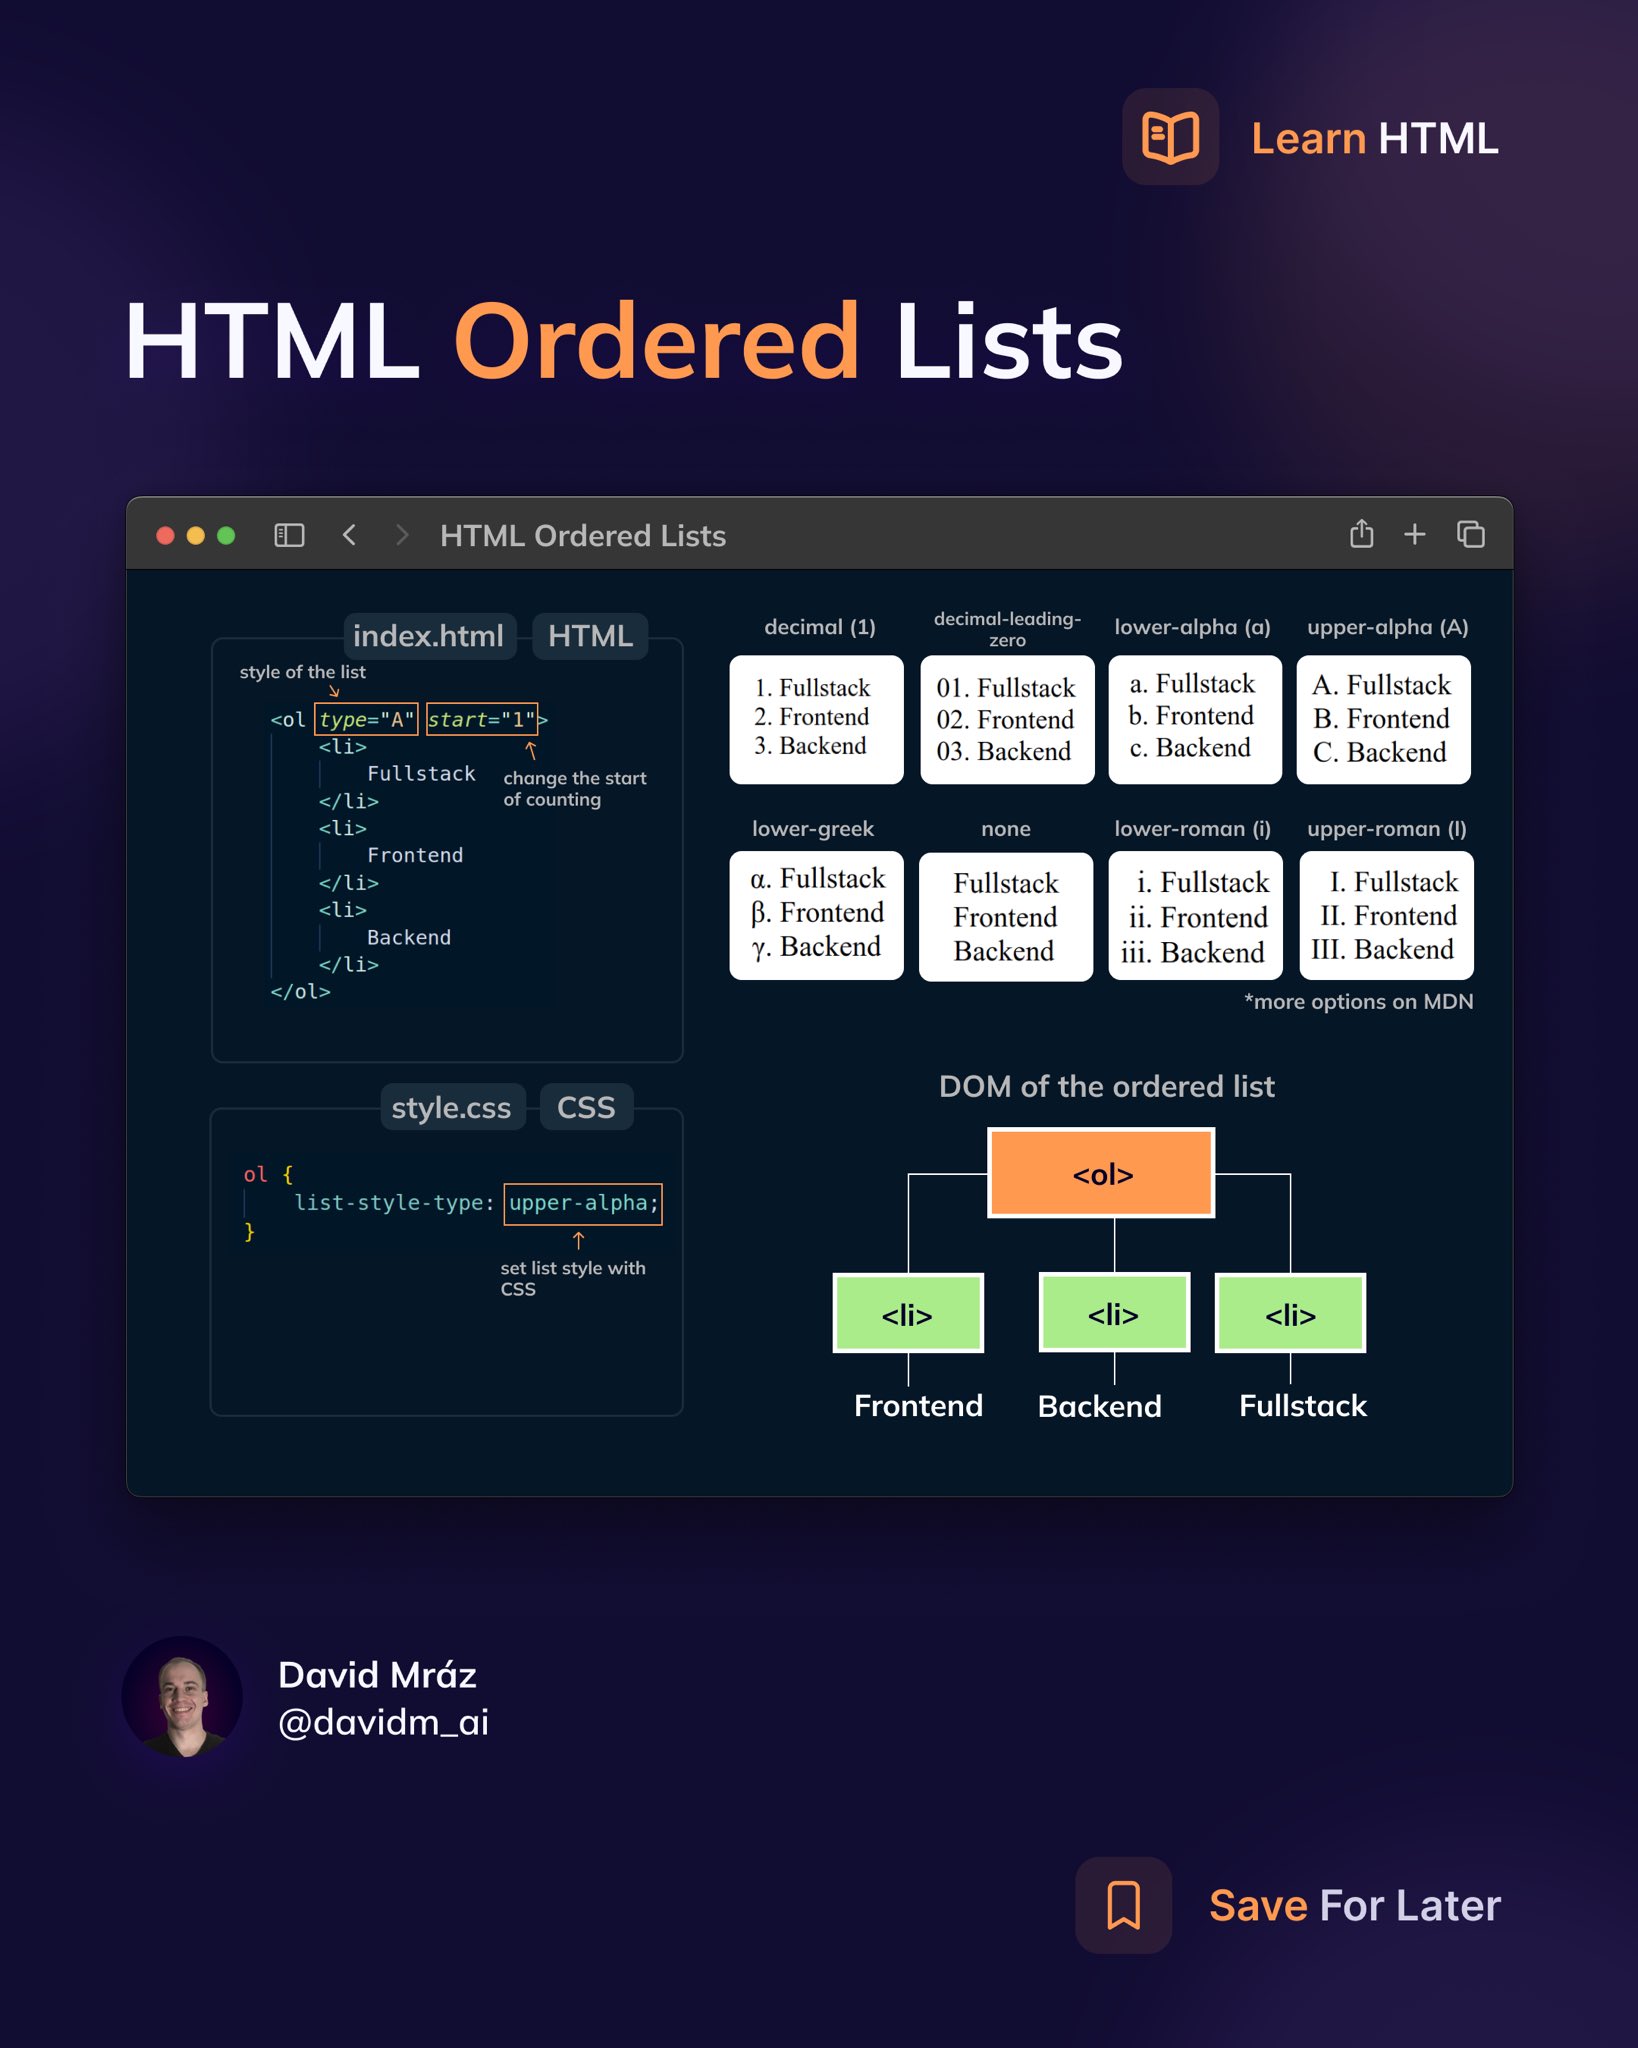Click the decimal (1) column label
1638x2048 pixels.
pos(819,627)
